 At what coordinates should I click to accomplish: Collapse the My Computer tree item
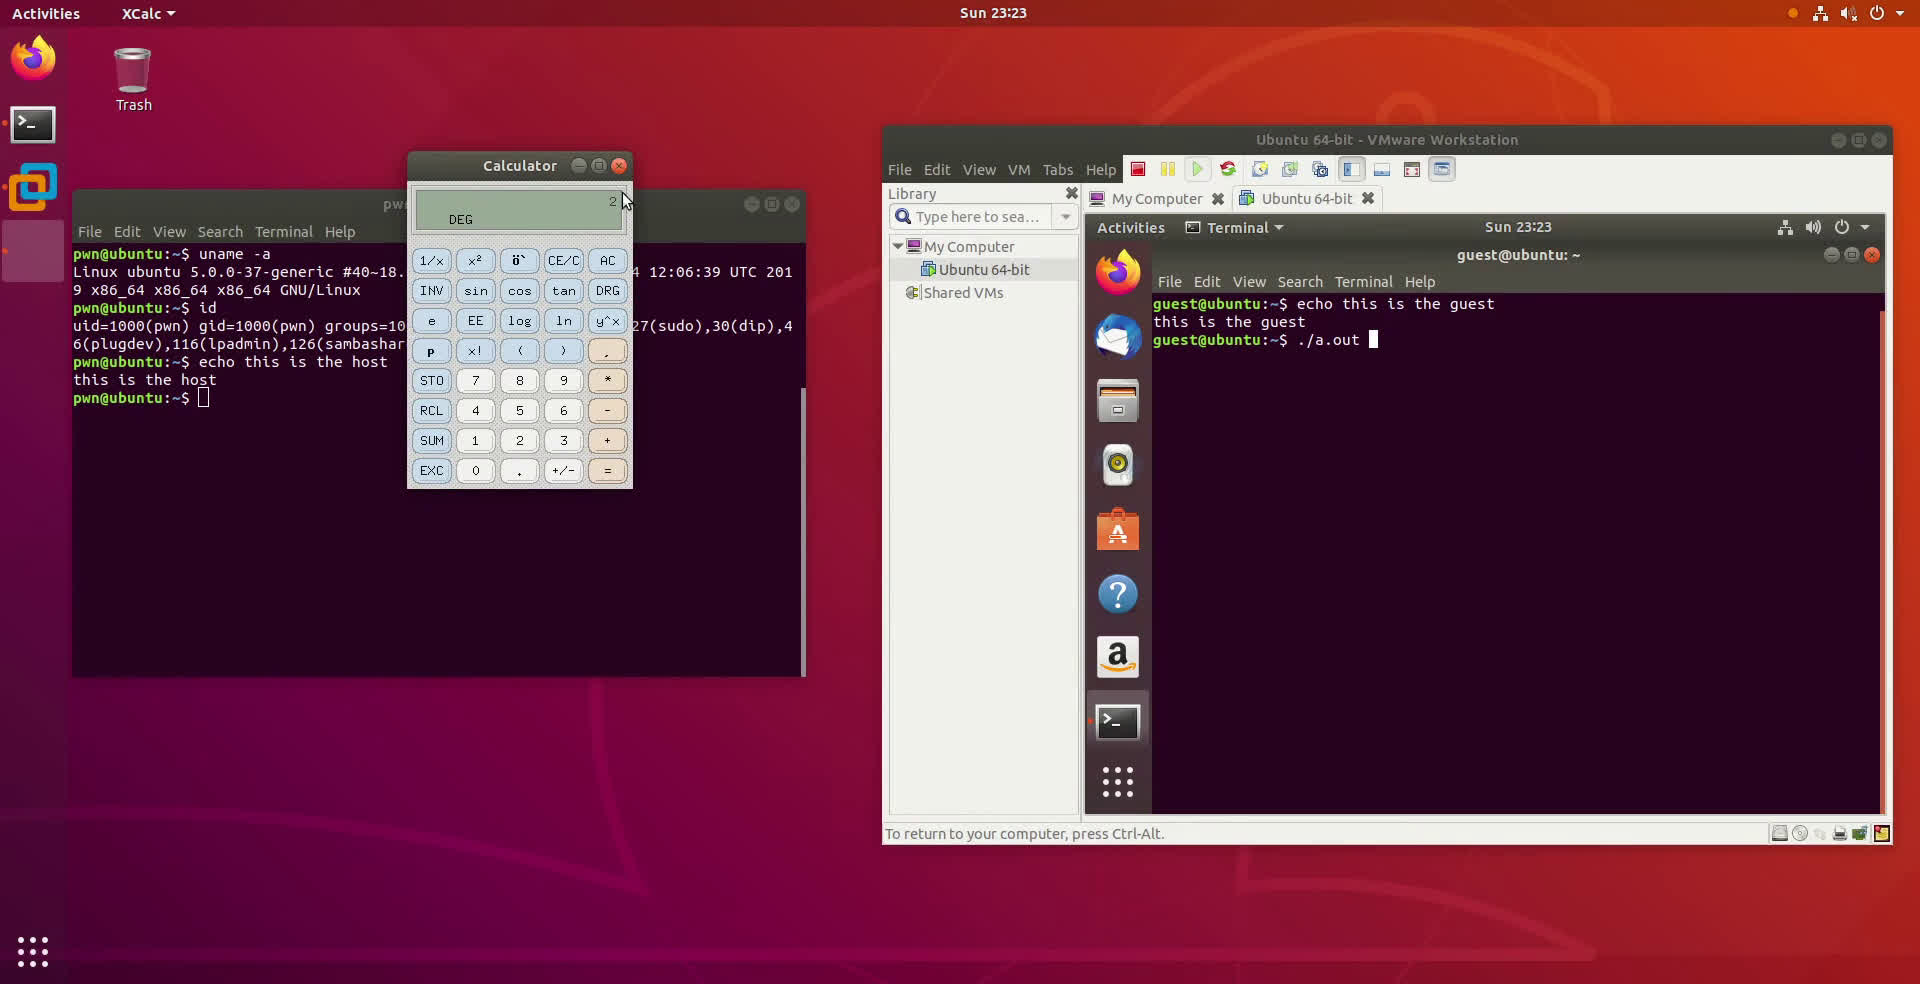click(898, 246)
